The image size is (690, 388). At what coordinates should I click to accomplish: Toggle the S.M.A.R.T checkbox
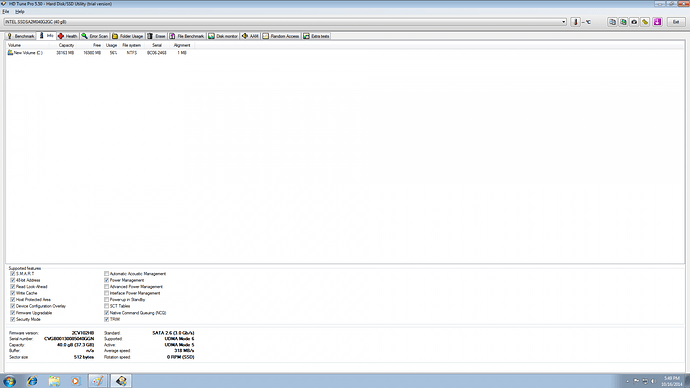(x=13, y=274)
